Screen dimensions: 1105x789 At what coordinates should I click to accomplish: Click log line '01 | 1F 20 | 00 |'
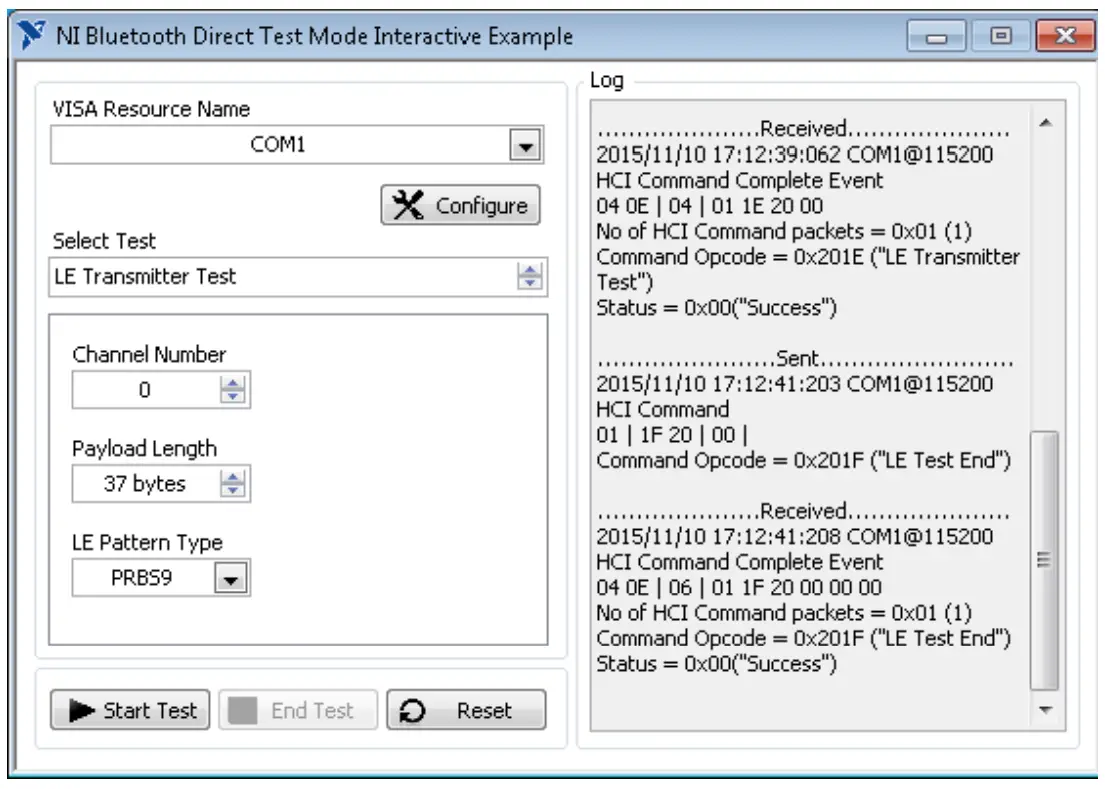coord(672,435)
